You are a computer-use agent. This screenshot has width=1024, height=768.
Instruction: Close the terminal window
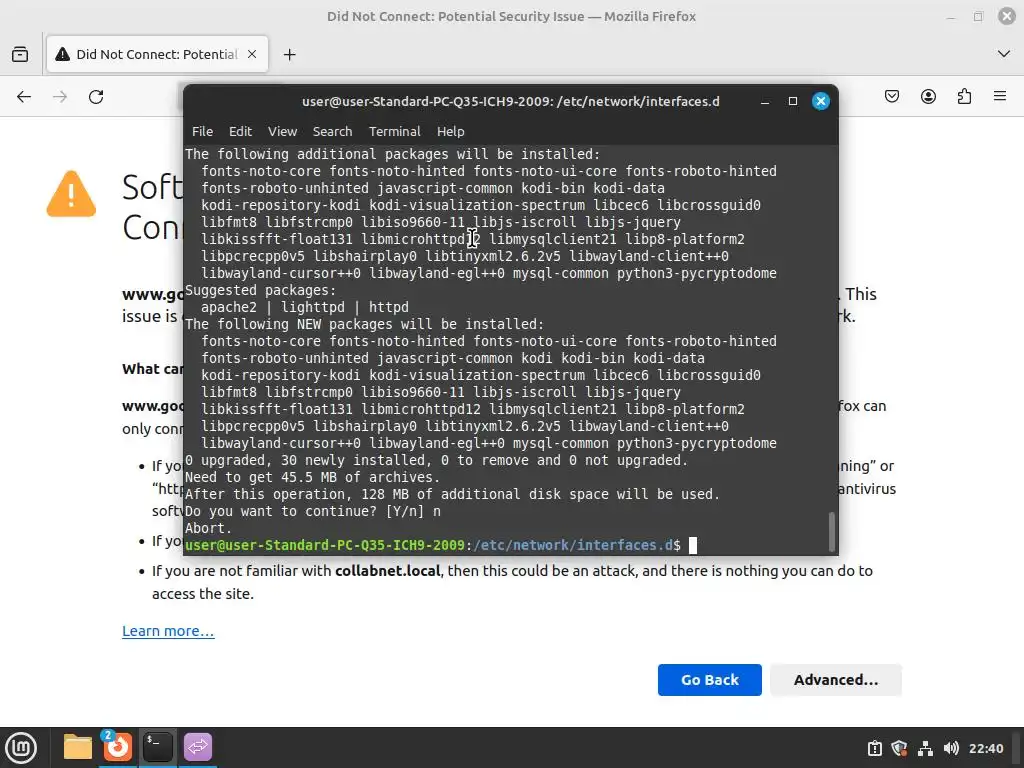821,101
